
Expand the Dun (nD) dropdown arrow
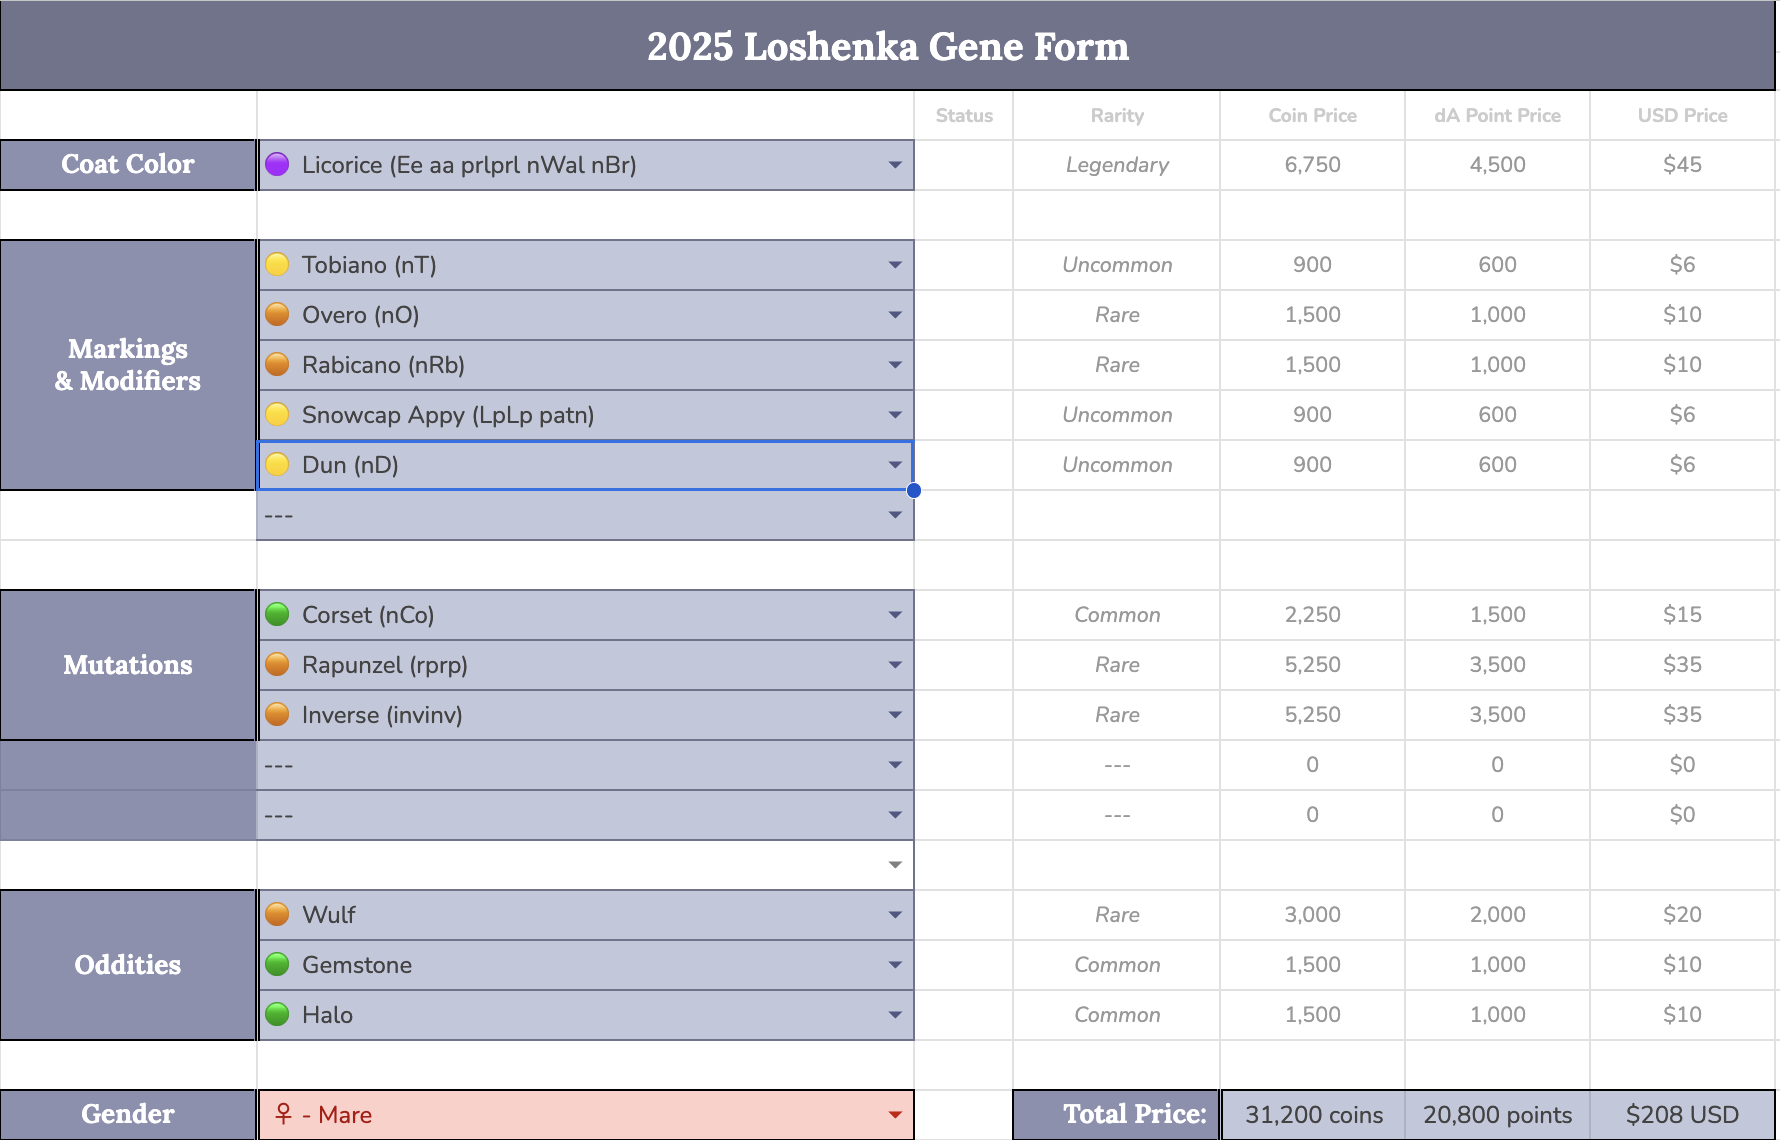895,465
